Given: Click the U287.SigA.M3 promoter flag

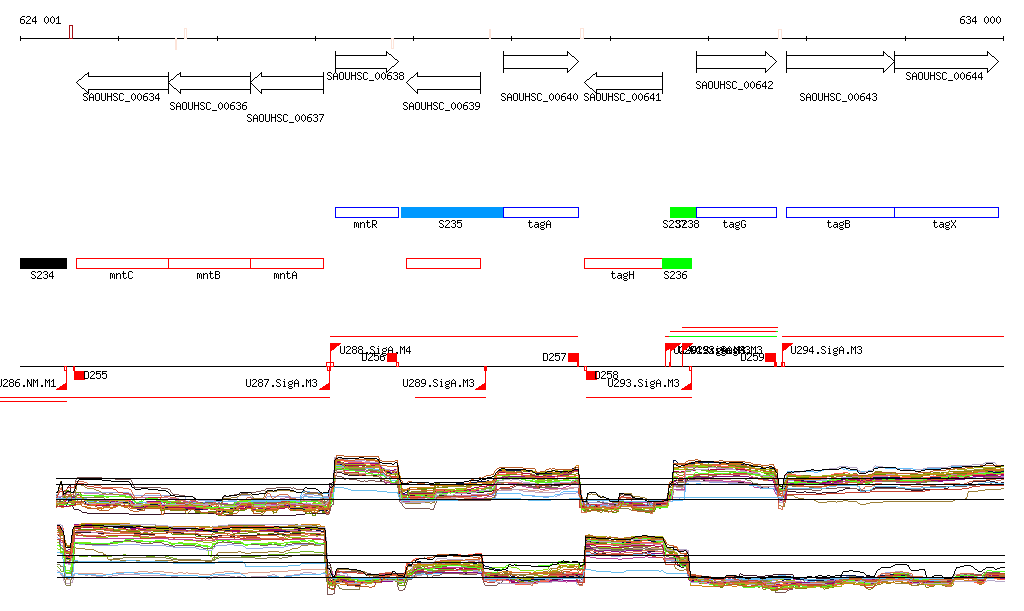Looking at the screenshot, I should [325, 385].
